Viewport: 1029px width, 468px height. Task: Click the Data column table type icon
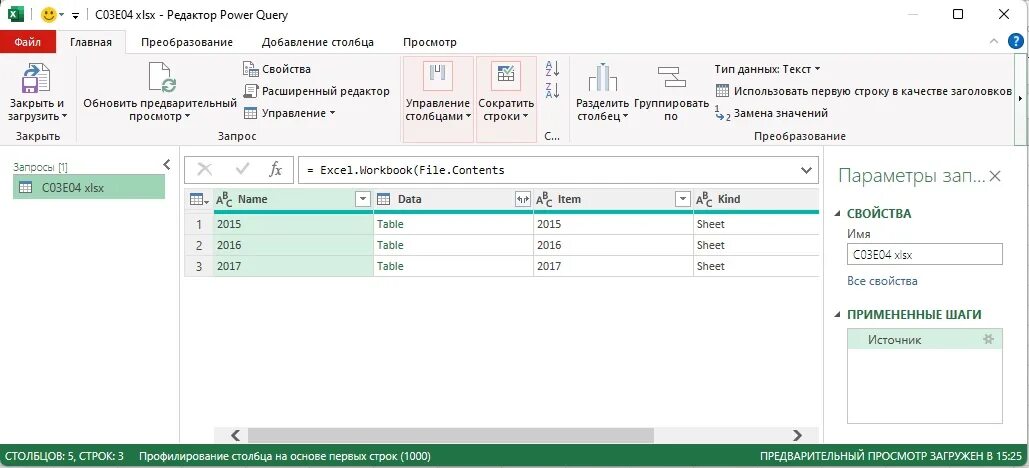coord(384,200)
